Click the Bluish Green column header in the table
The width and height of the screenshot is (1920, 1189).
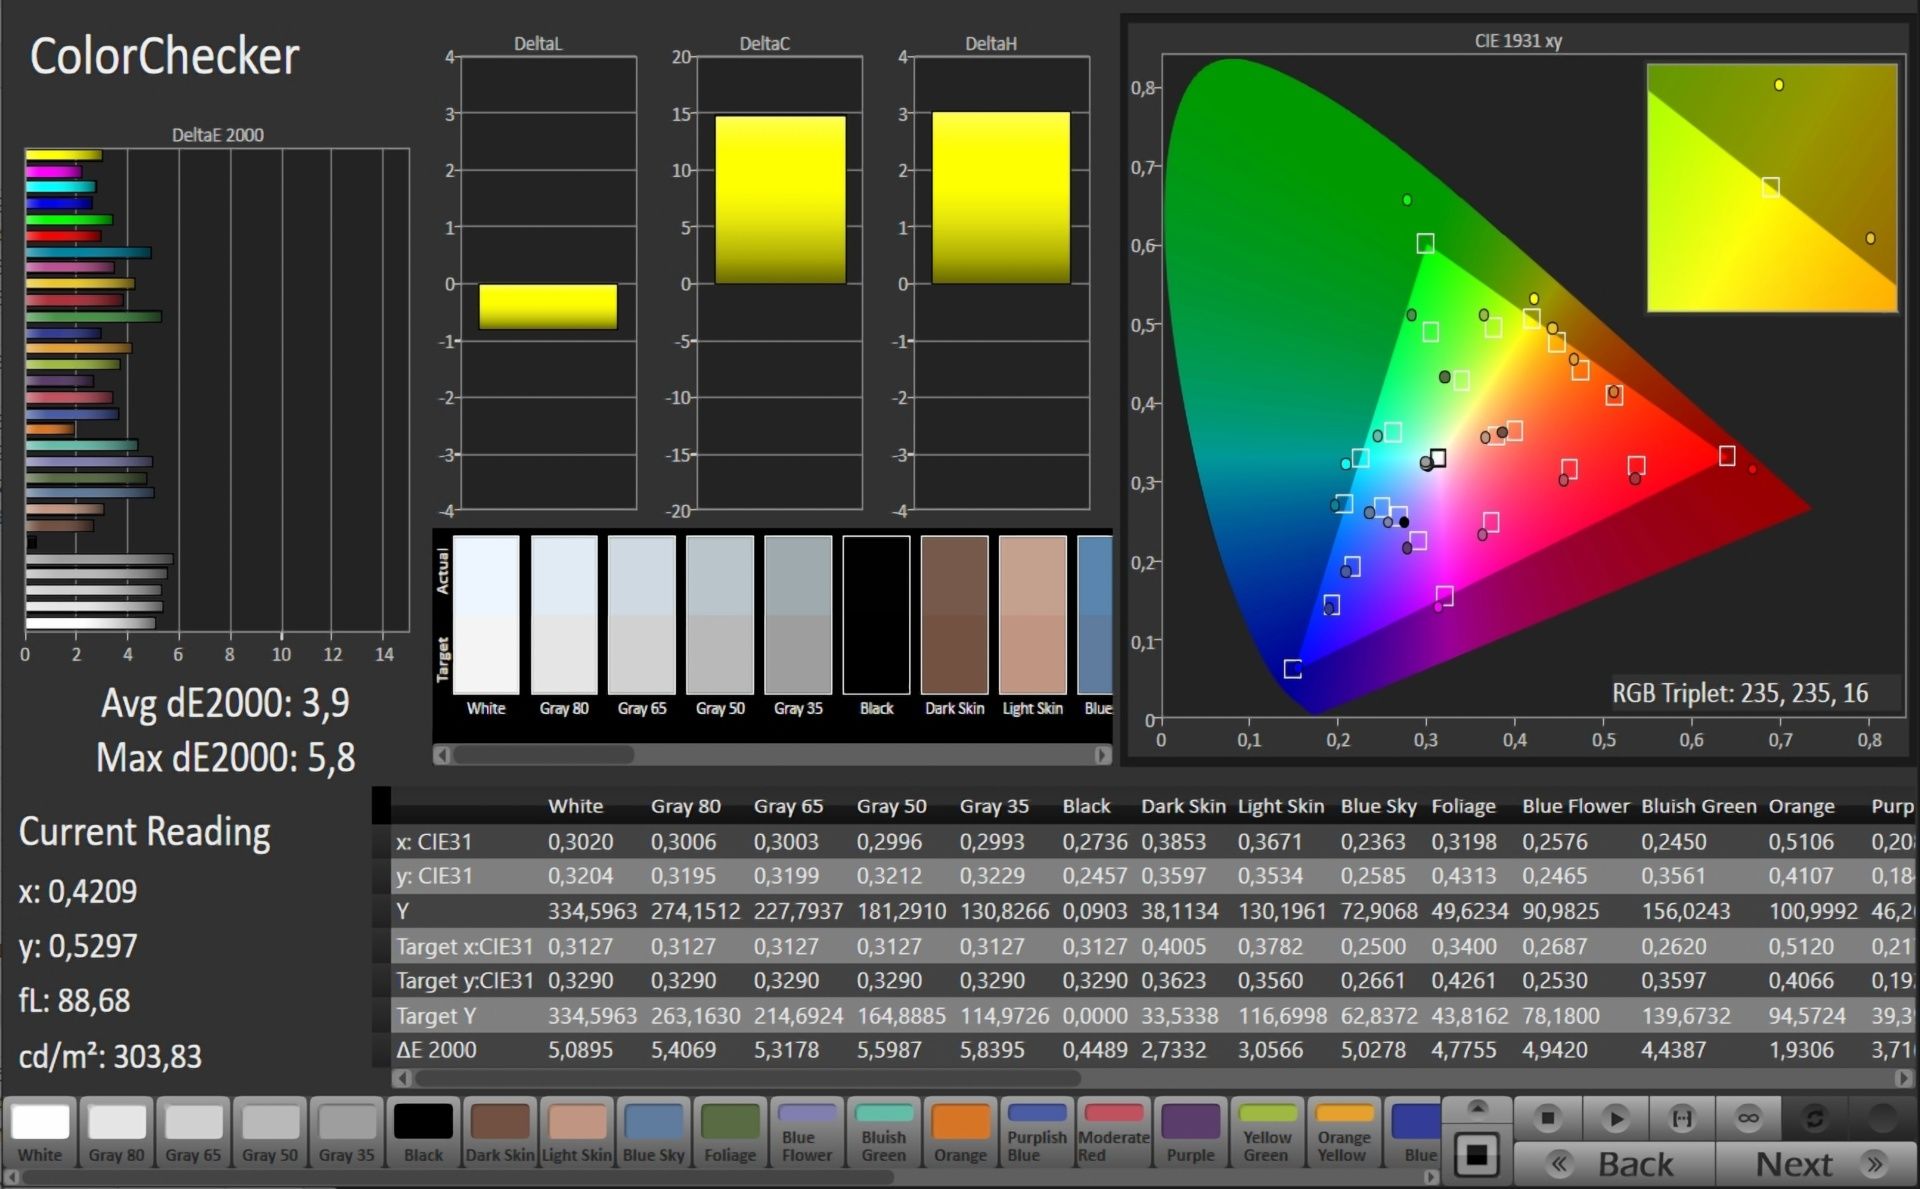click(1698, 806)
